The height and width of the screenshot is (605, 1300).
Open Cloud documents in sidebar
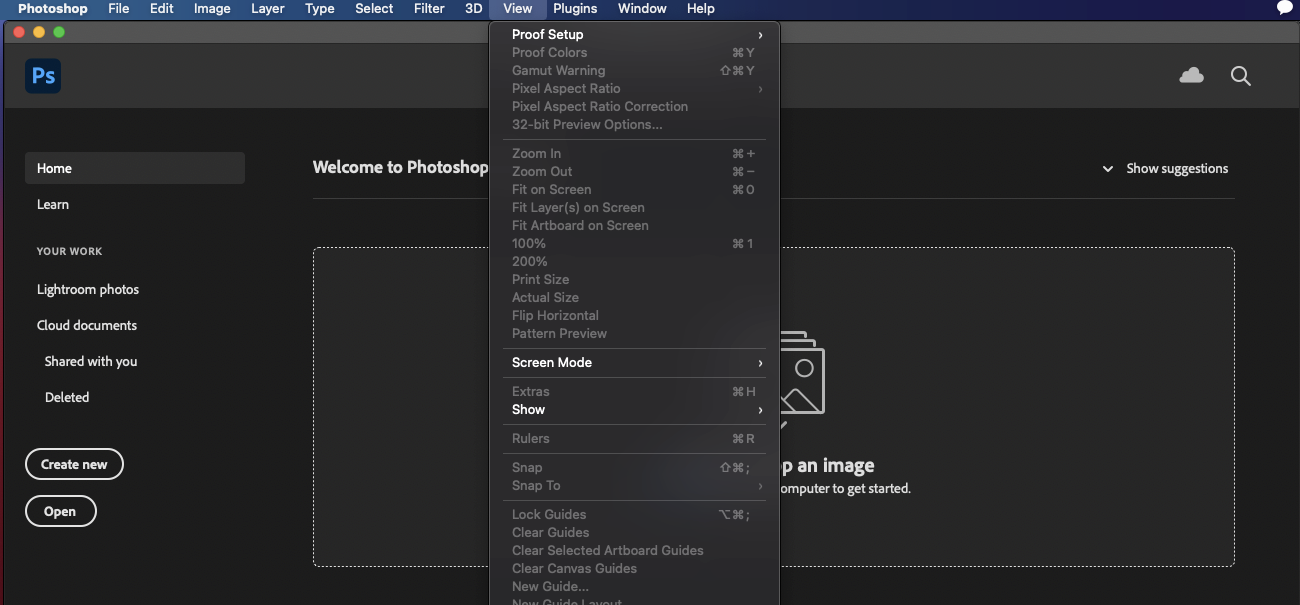pyautogui.click(x=87, y=325)
